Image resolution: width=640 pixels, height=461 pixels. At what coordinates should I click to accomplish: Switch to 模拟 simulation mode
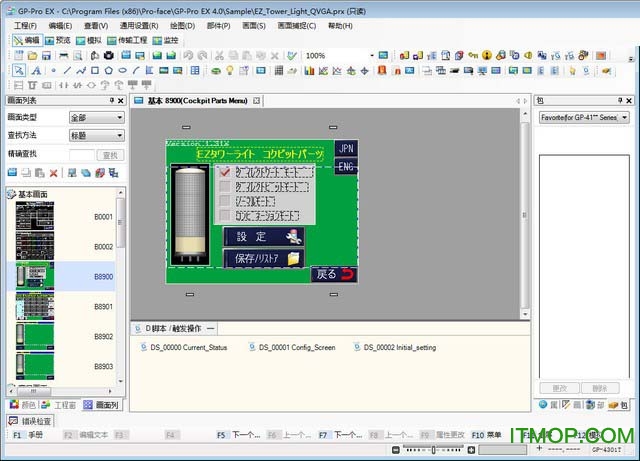pyautogui.click(x=89, y=40)
